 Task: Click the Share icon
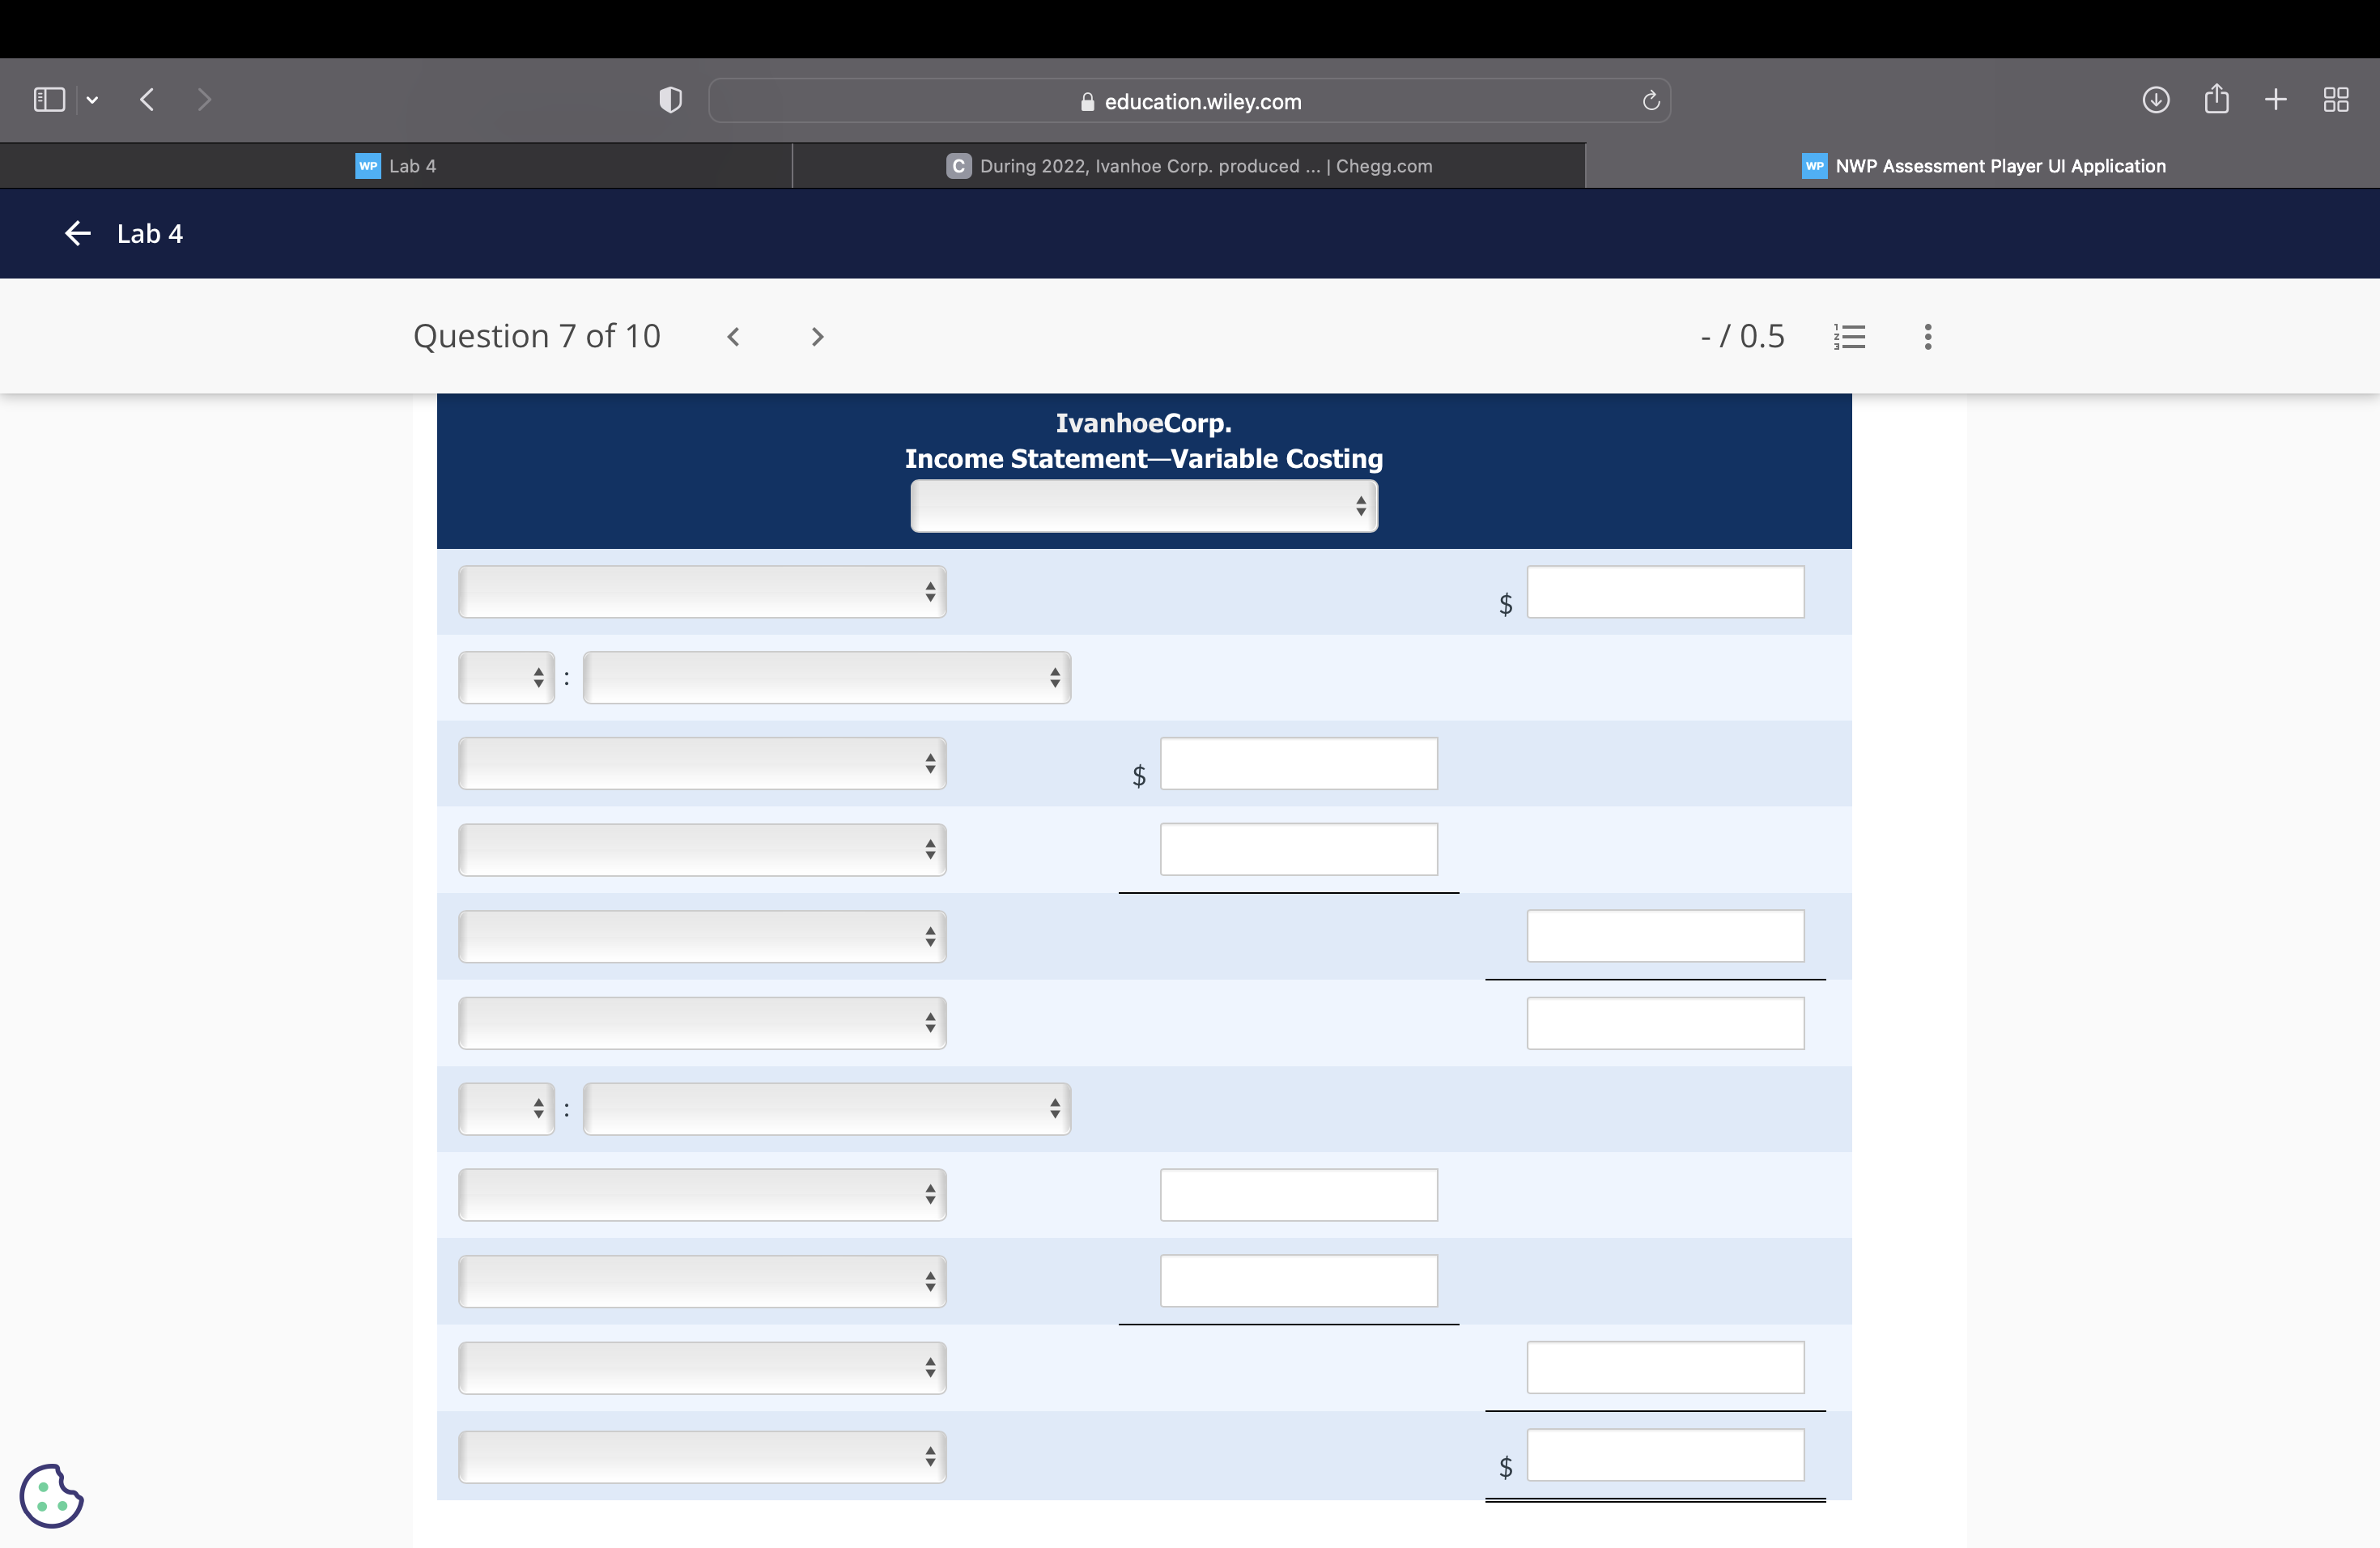tap(2217, 99)
